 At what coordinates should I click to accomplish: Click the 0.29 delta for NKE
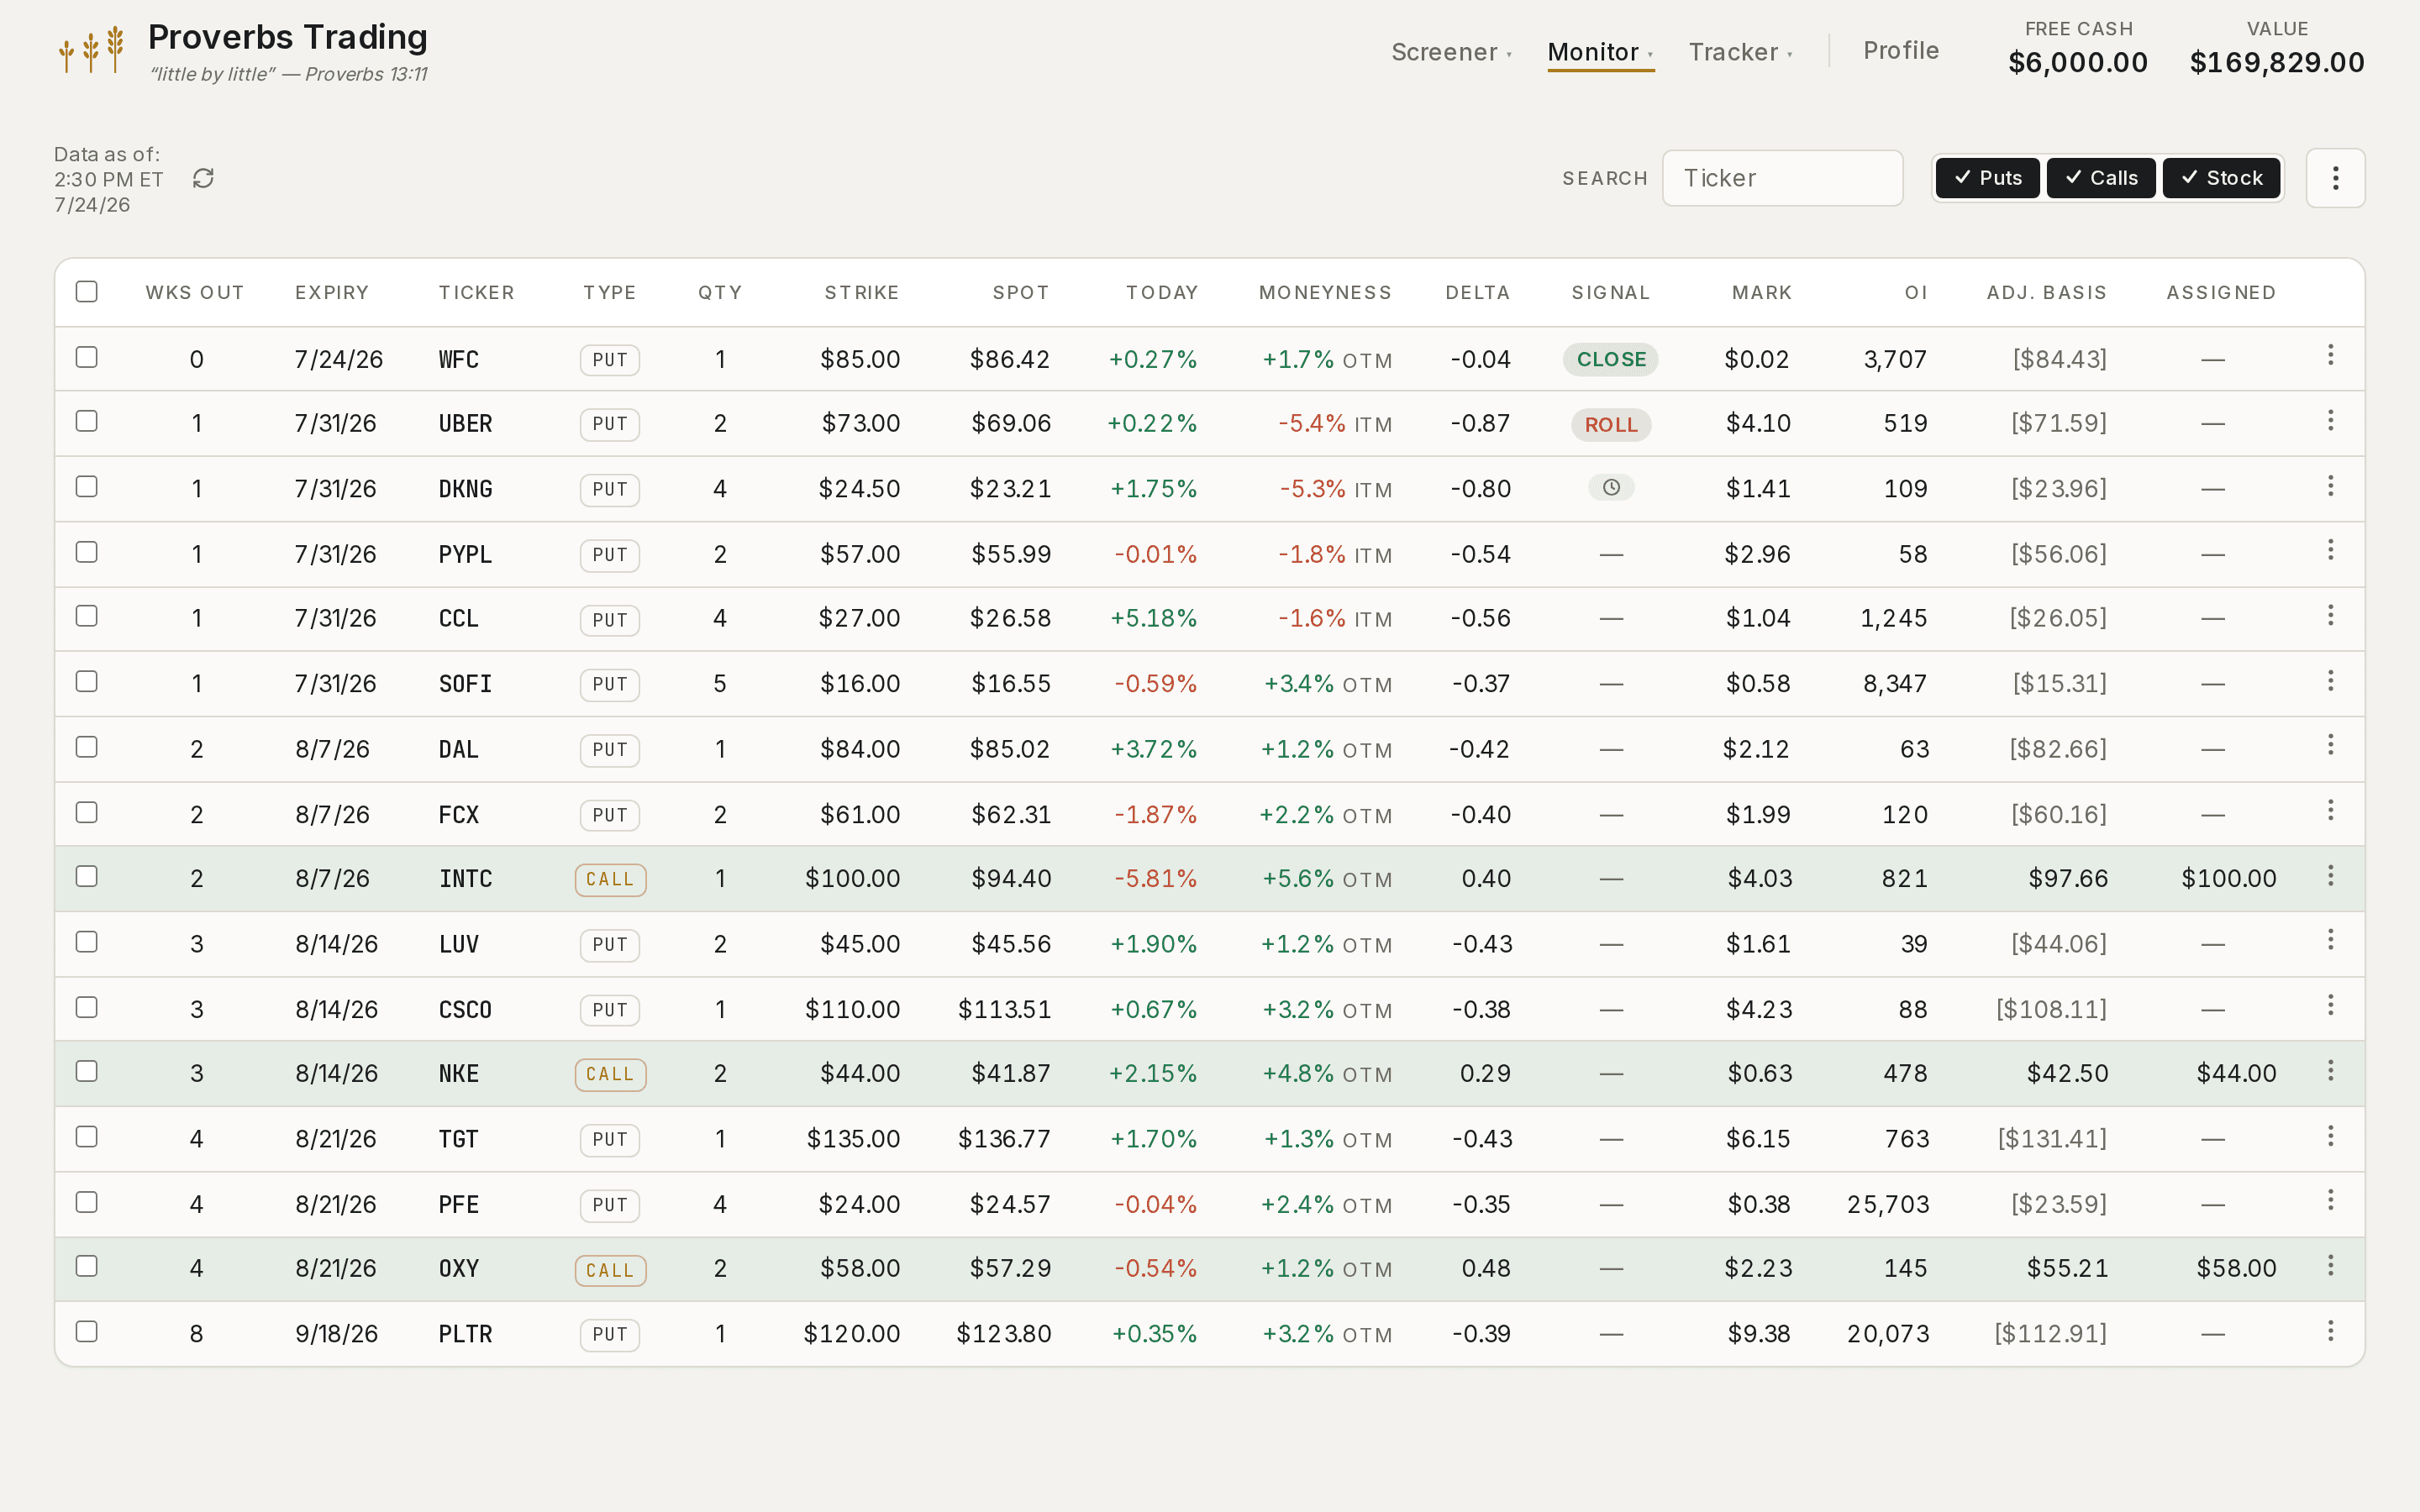click(1485, 1074)
